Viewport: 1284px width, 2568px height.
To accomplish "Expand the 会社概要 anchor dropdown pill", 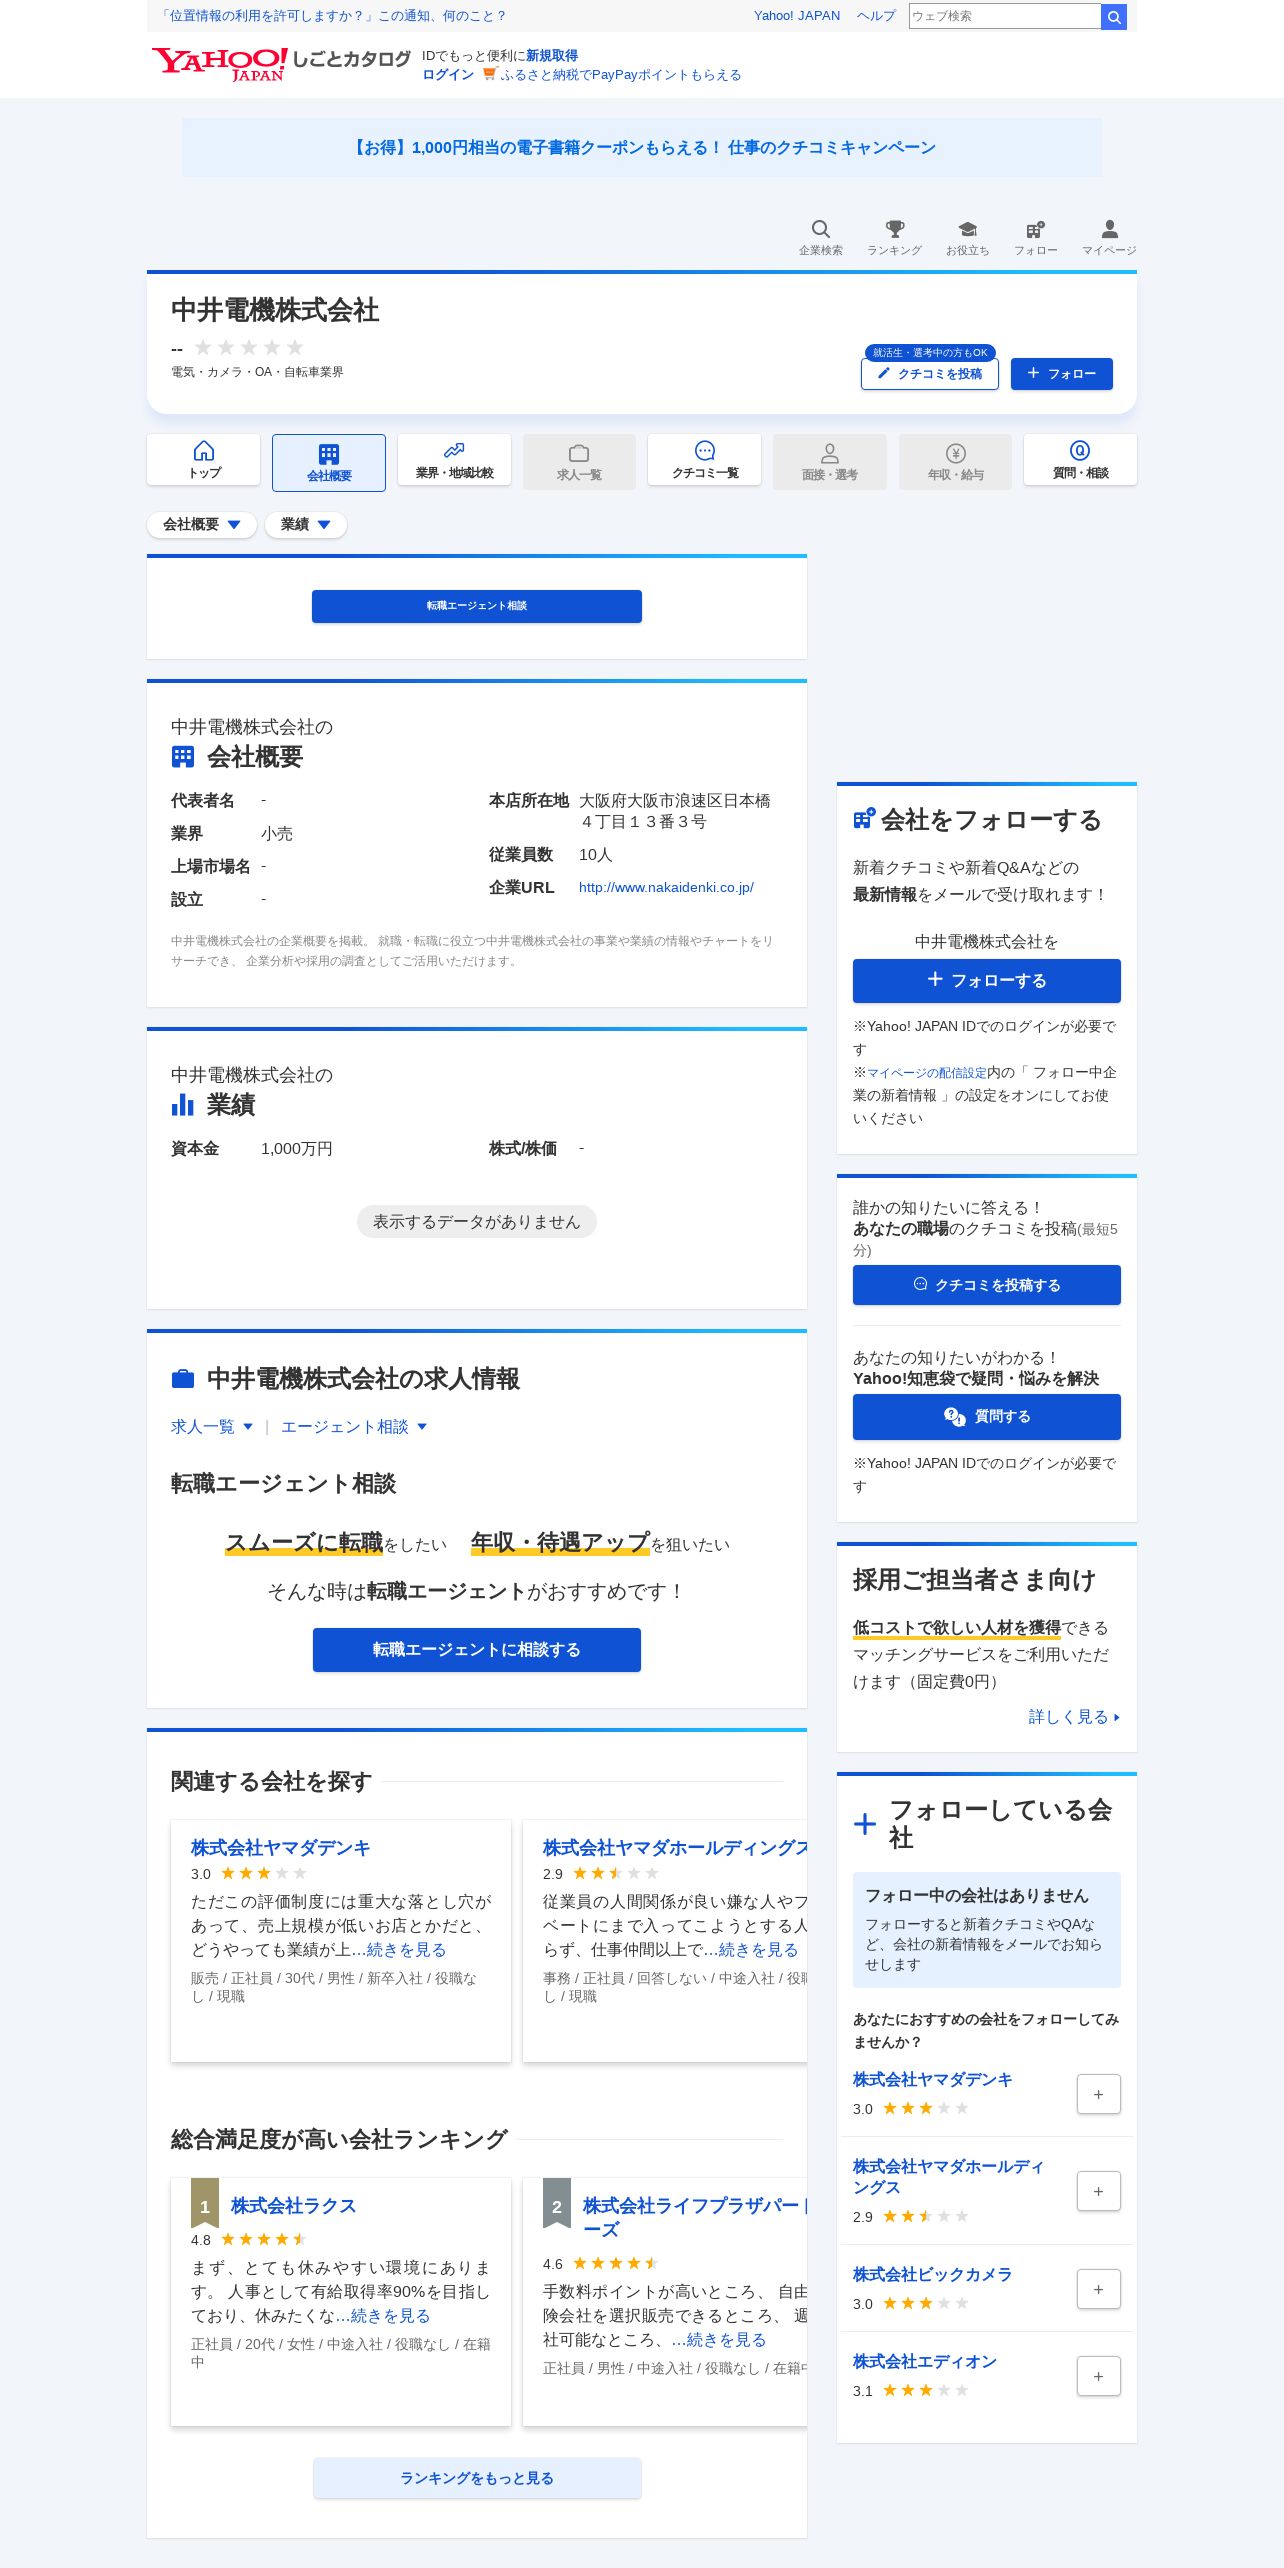I will point(202,524).
